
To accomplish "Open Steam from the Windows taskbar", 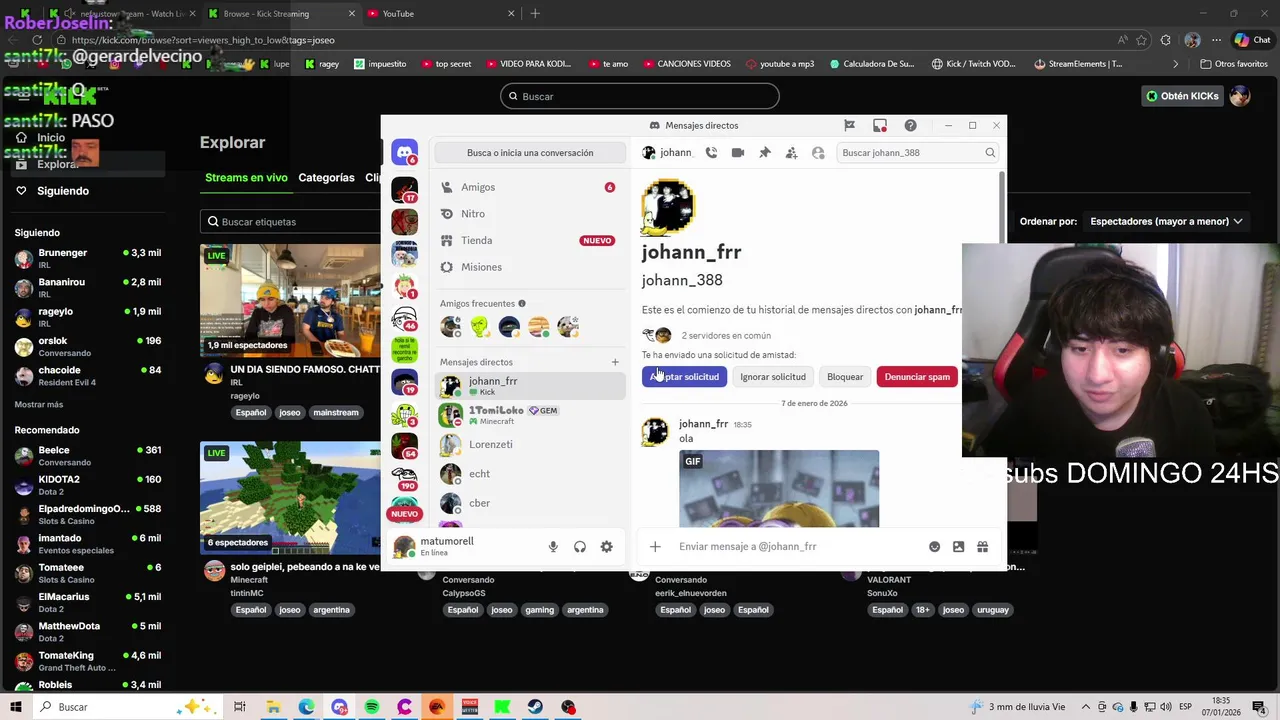I will (535, 707).
